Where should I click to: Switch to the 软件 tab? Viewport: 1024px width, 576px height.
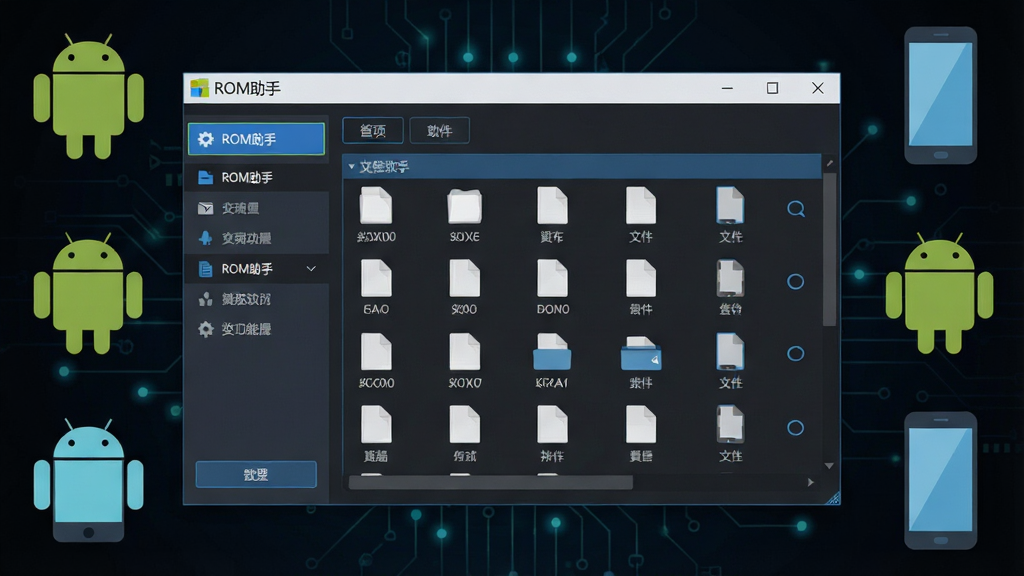point(440,131)
